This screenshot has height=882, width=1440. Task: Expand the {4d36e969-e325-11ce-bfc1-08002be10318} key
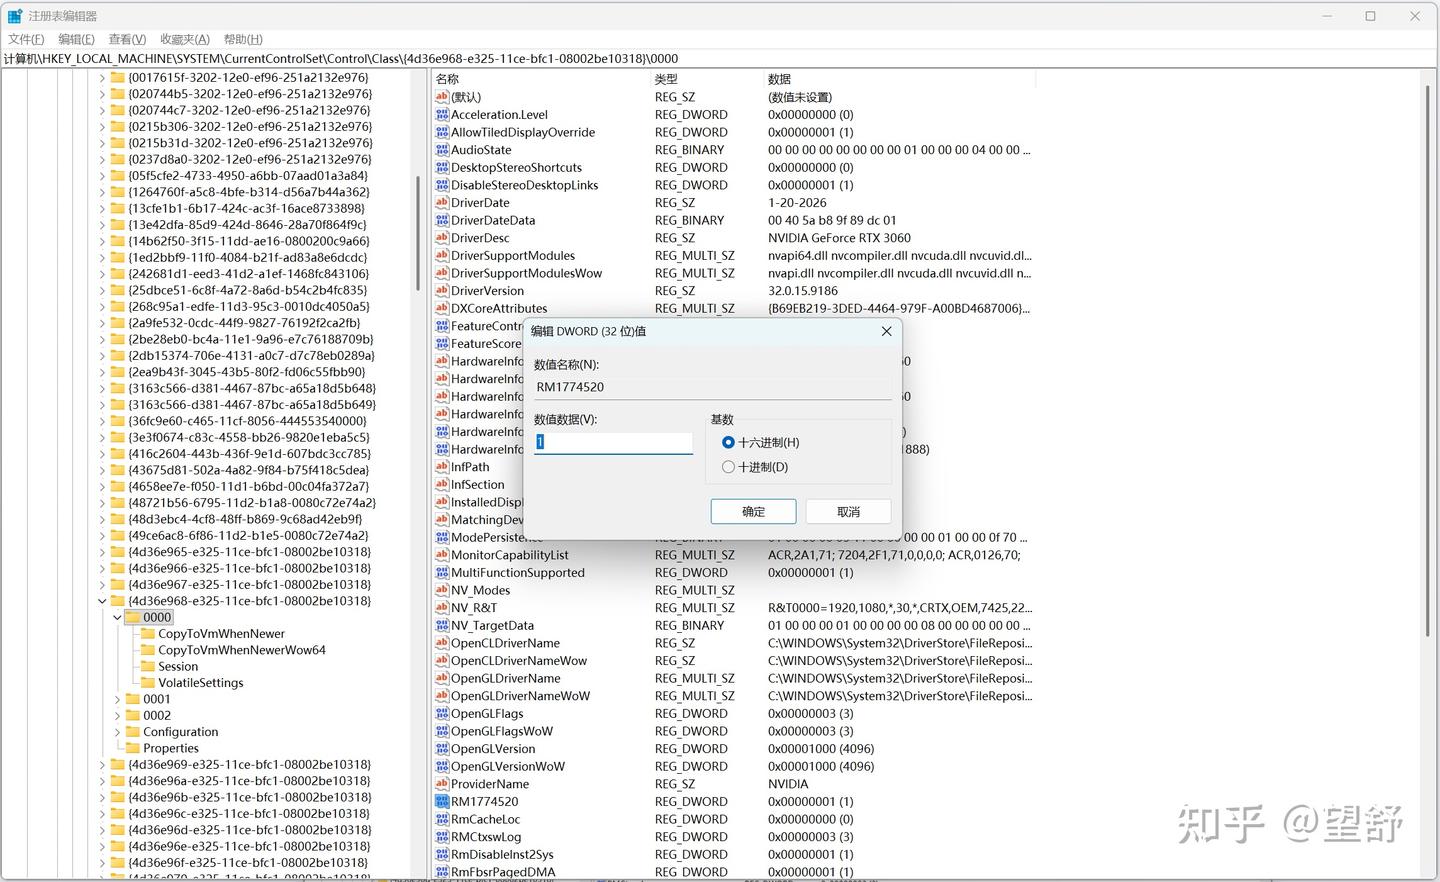(102, 765)
